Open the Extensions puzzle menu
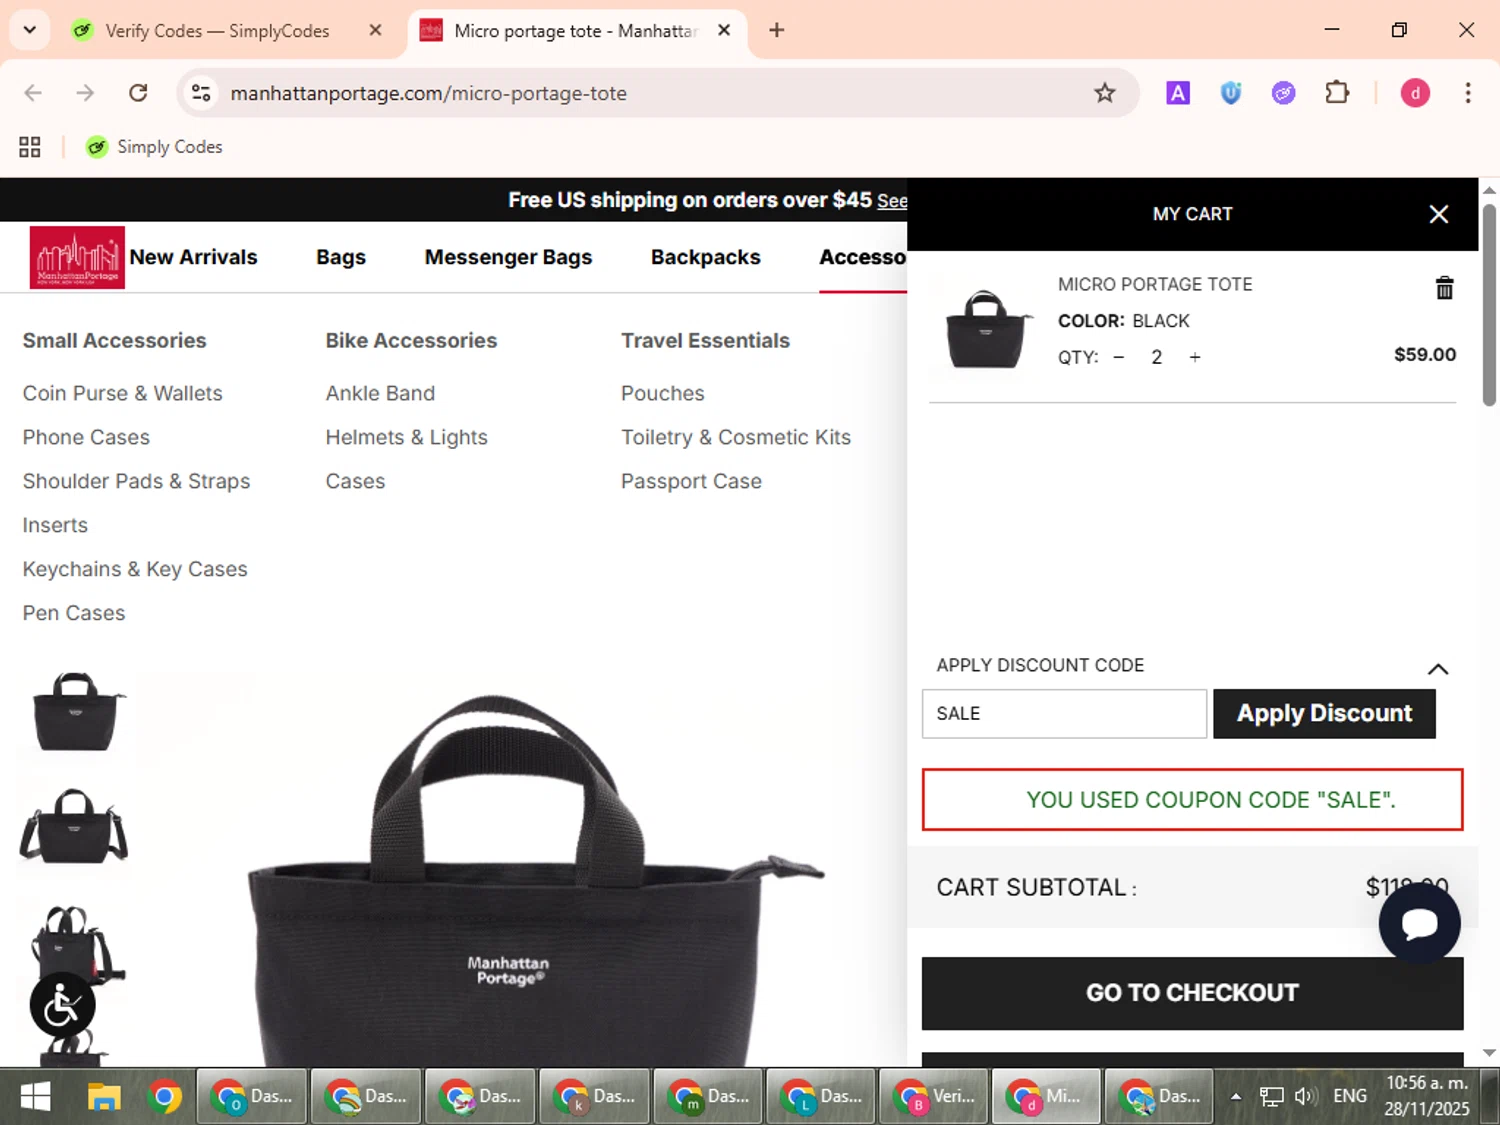 (1337, 93)
